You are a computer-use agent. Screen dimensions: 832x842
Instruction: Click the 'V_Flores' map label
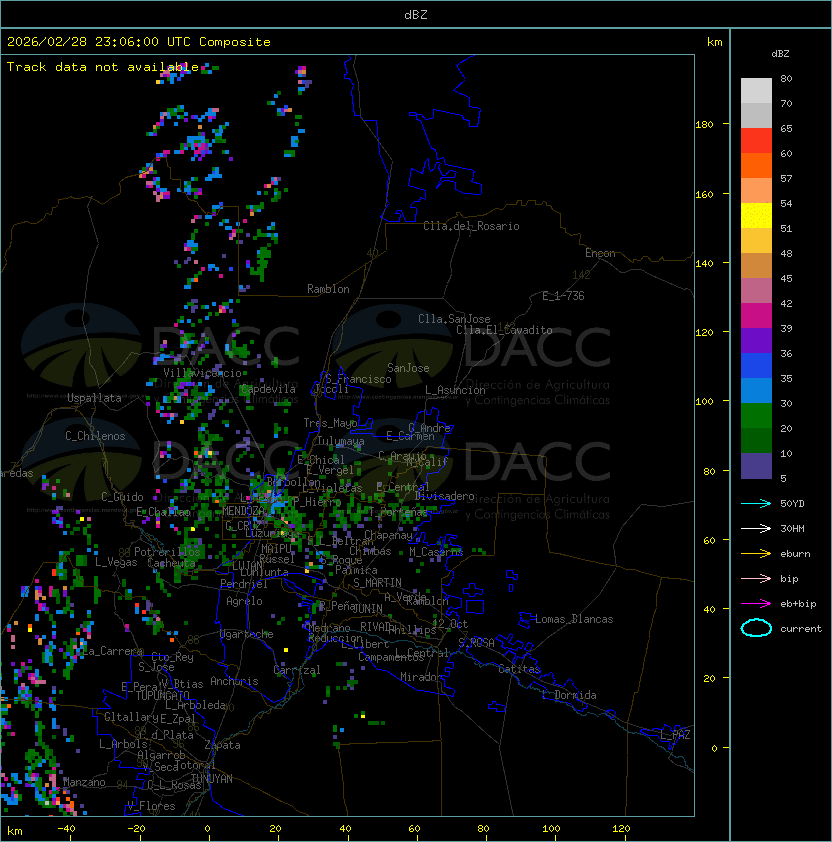coord(151,806)
